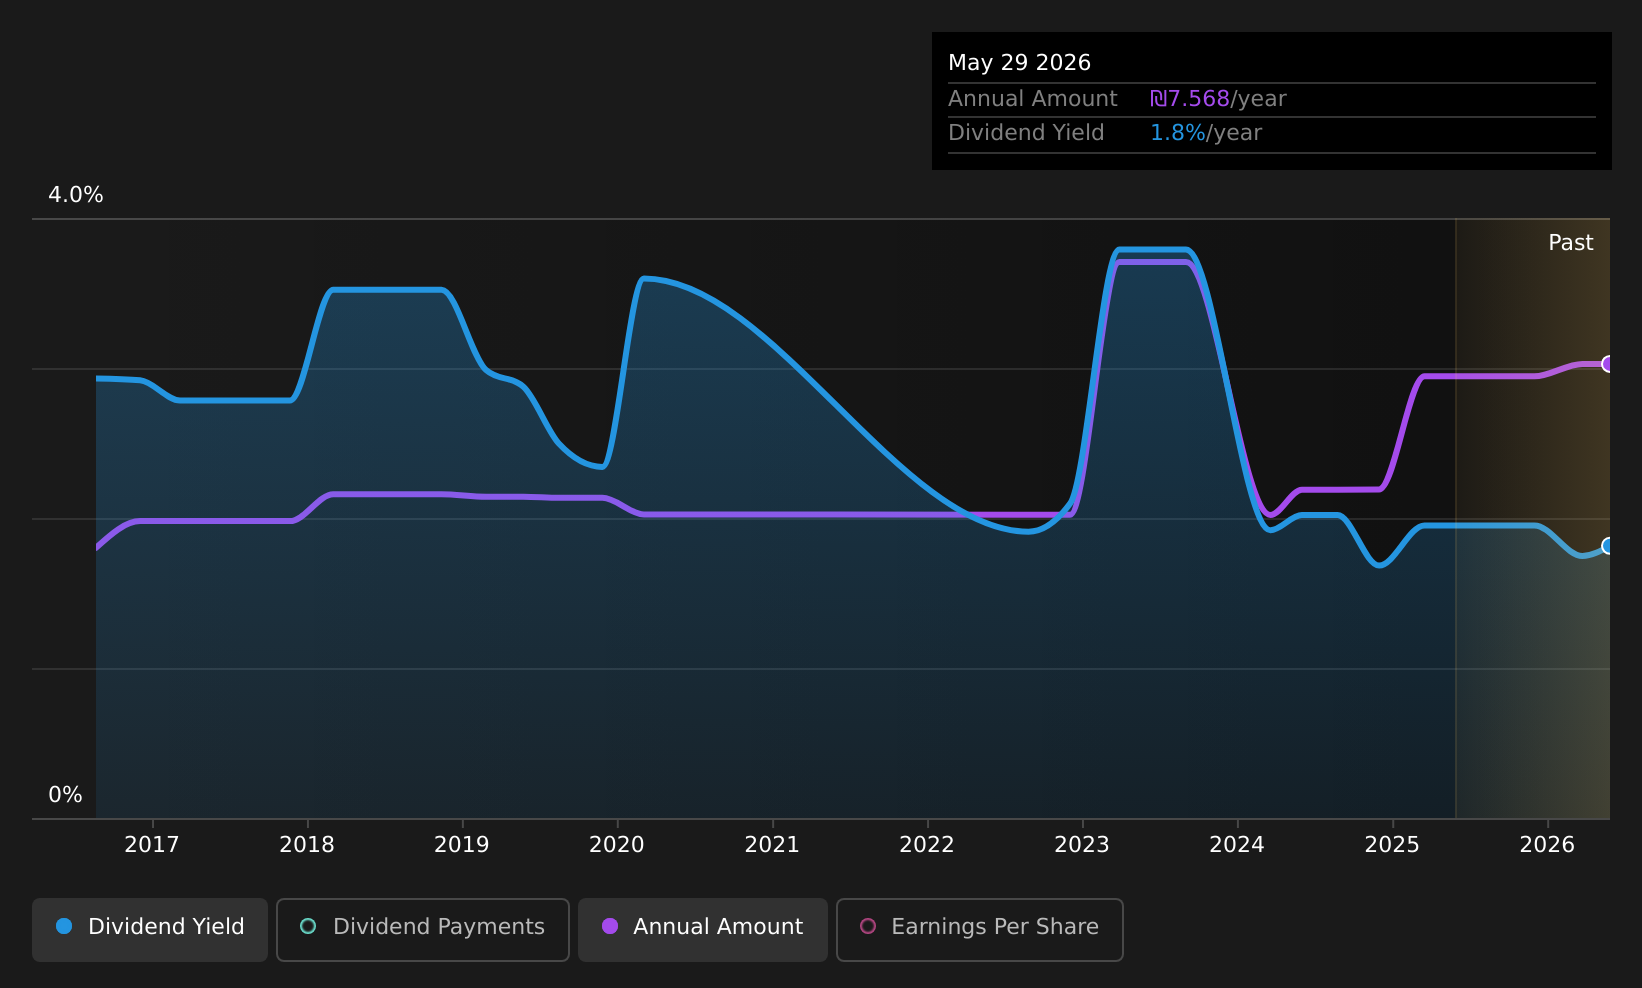This screenshot has width=1642, height=988.
Task: Click the ₪7.568/year annual amount value
Action: (x=1218, y=99)
